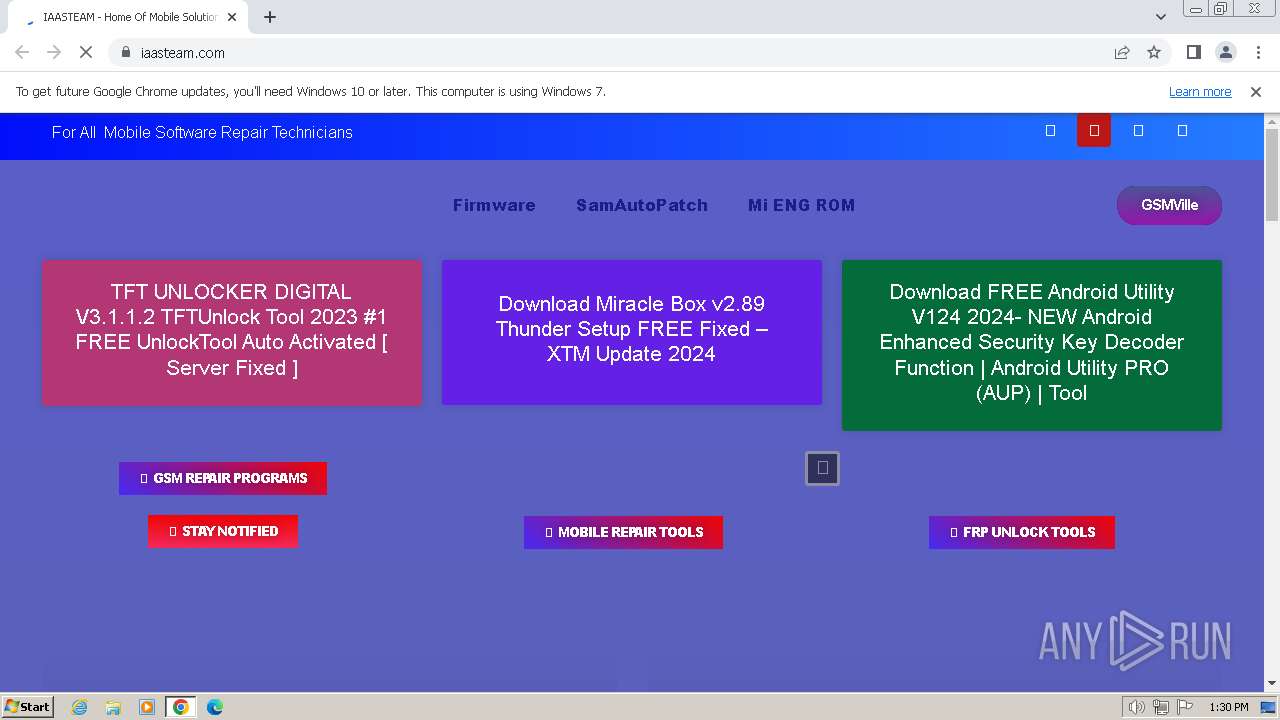Click the scrollbar up arrow
1280x720 pixels.
click(x=1272, y=121)
